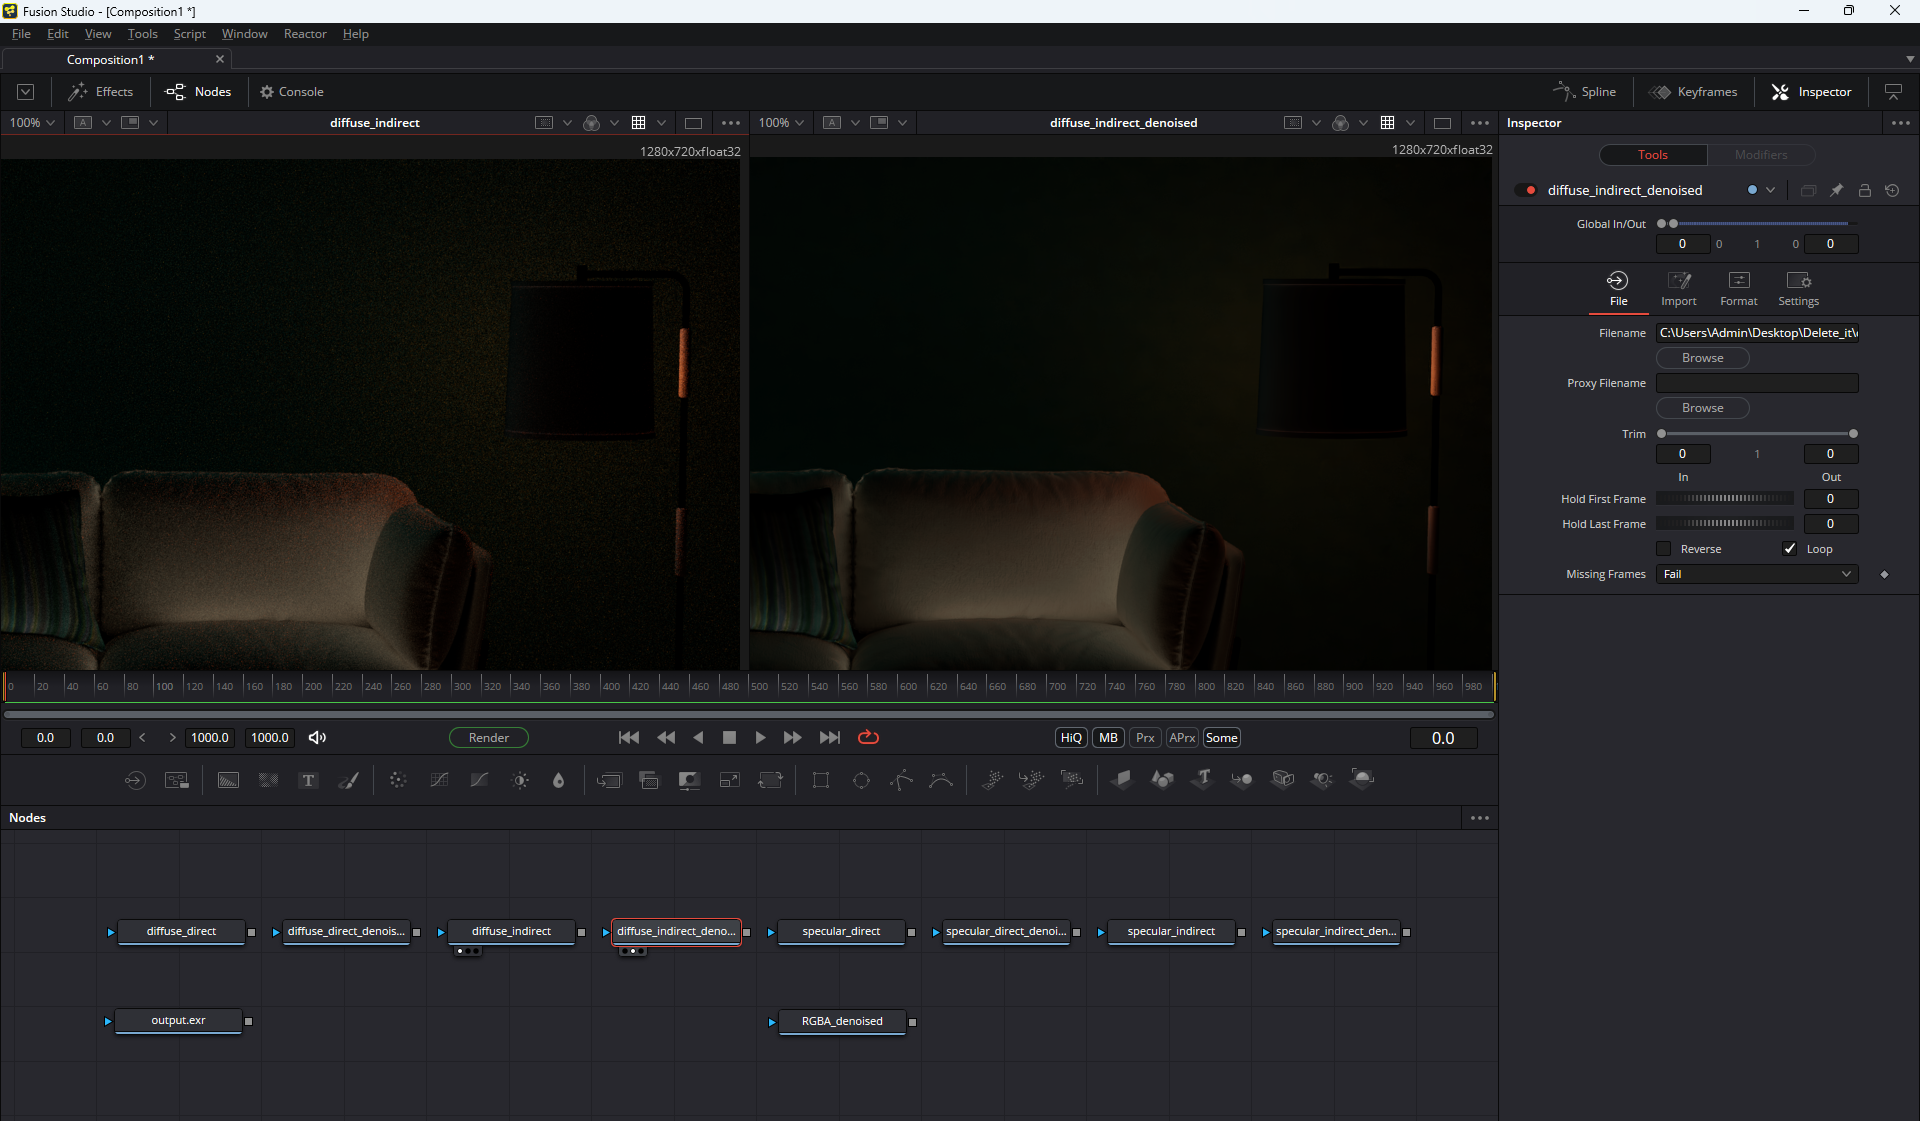Add an Ellipse mask tool
This screenshot has height=1121, width=1920.
click(861, 780)
